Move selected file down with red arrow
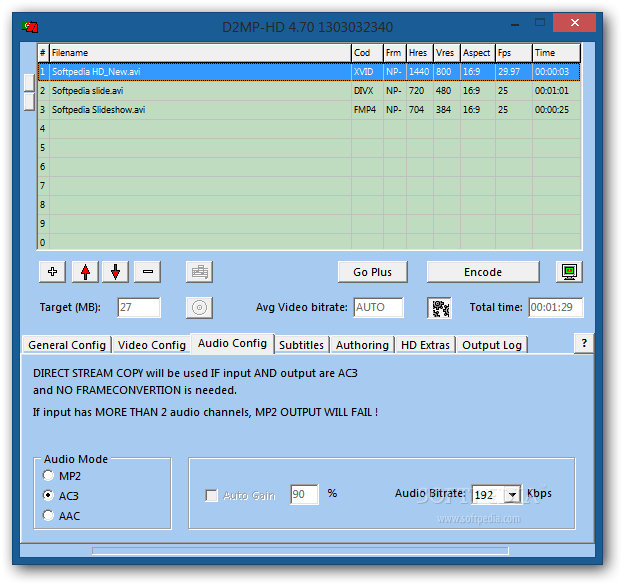623x585 pixels. click(x=115, y=272)
